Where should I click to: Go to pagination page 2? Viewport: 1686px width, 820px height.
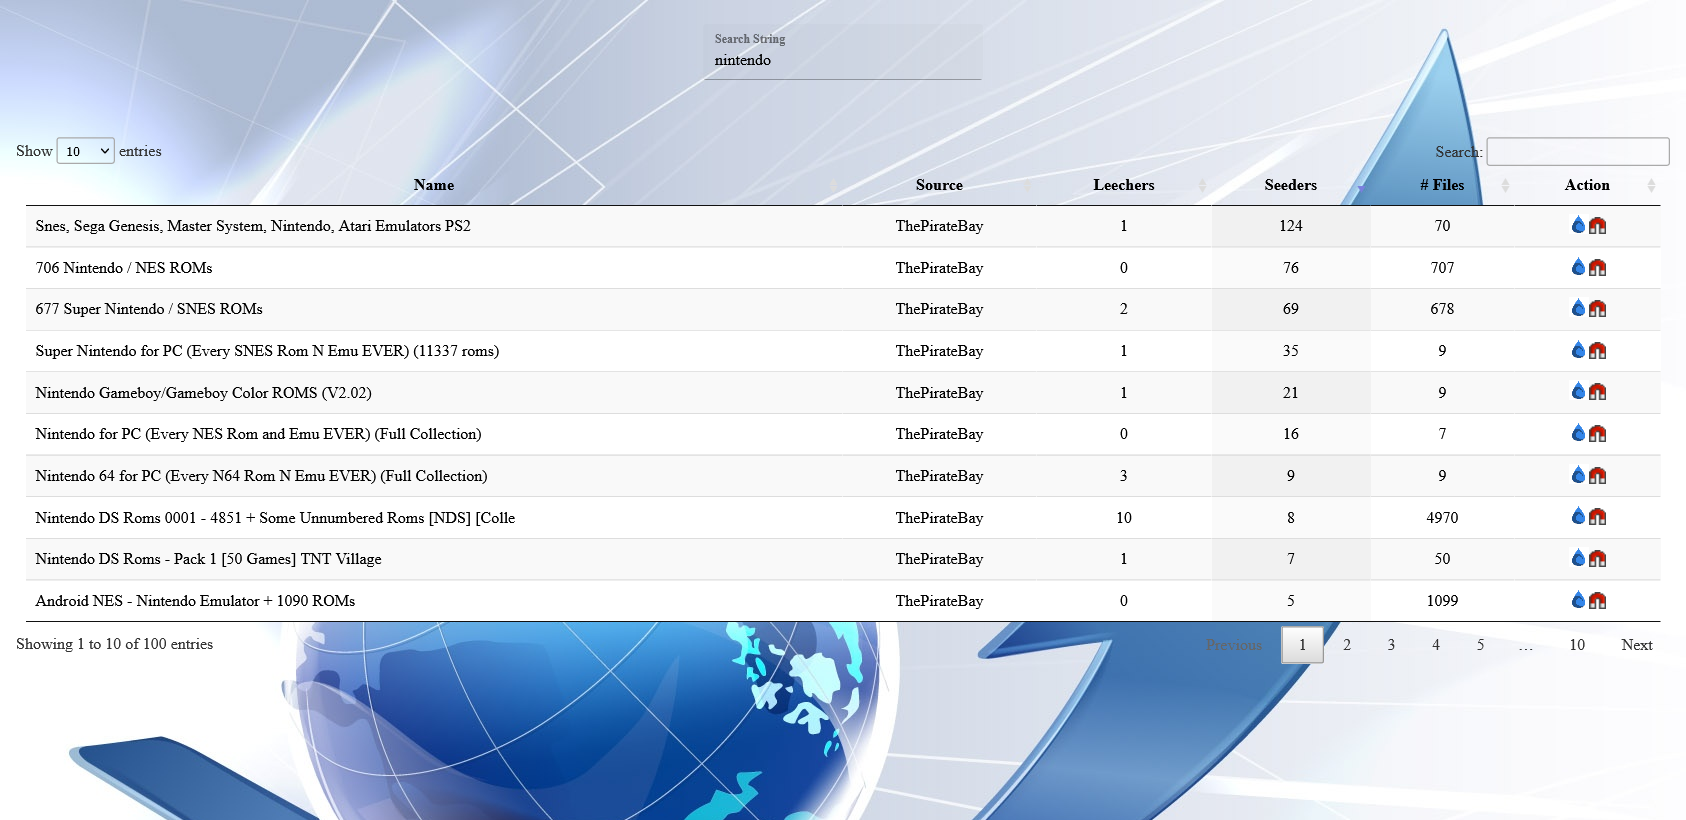click(1347, 645)
